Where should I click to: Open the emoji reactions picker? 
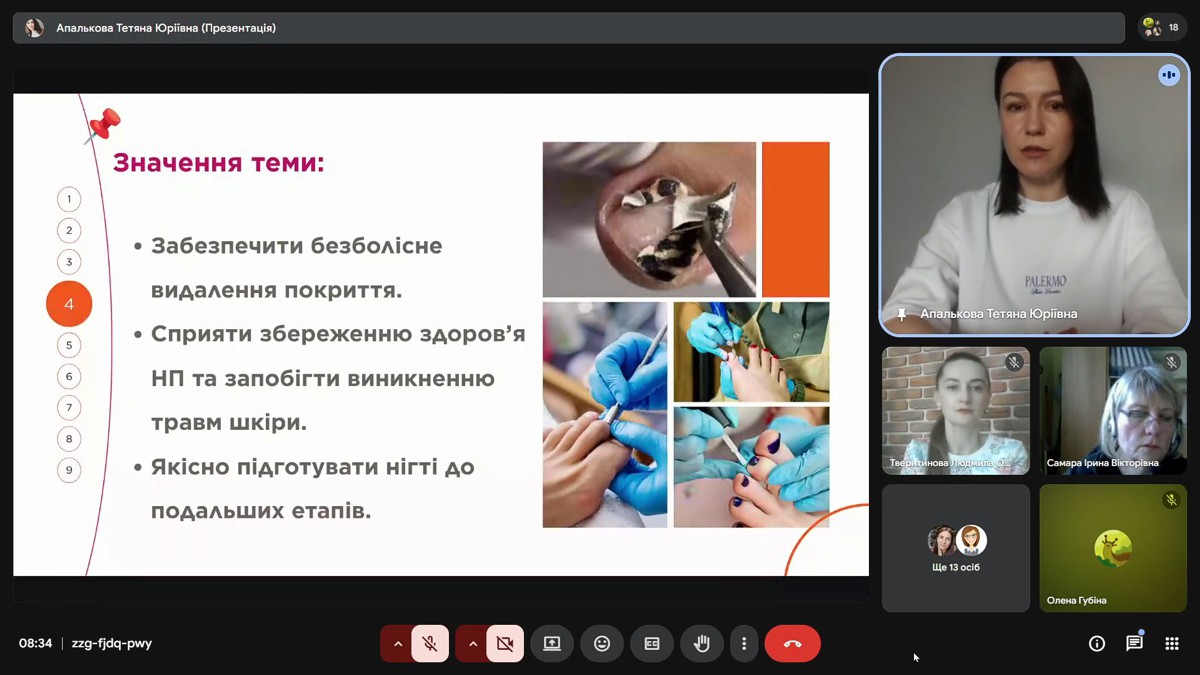coord(602,644)
